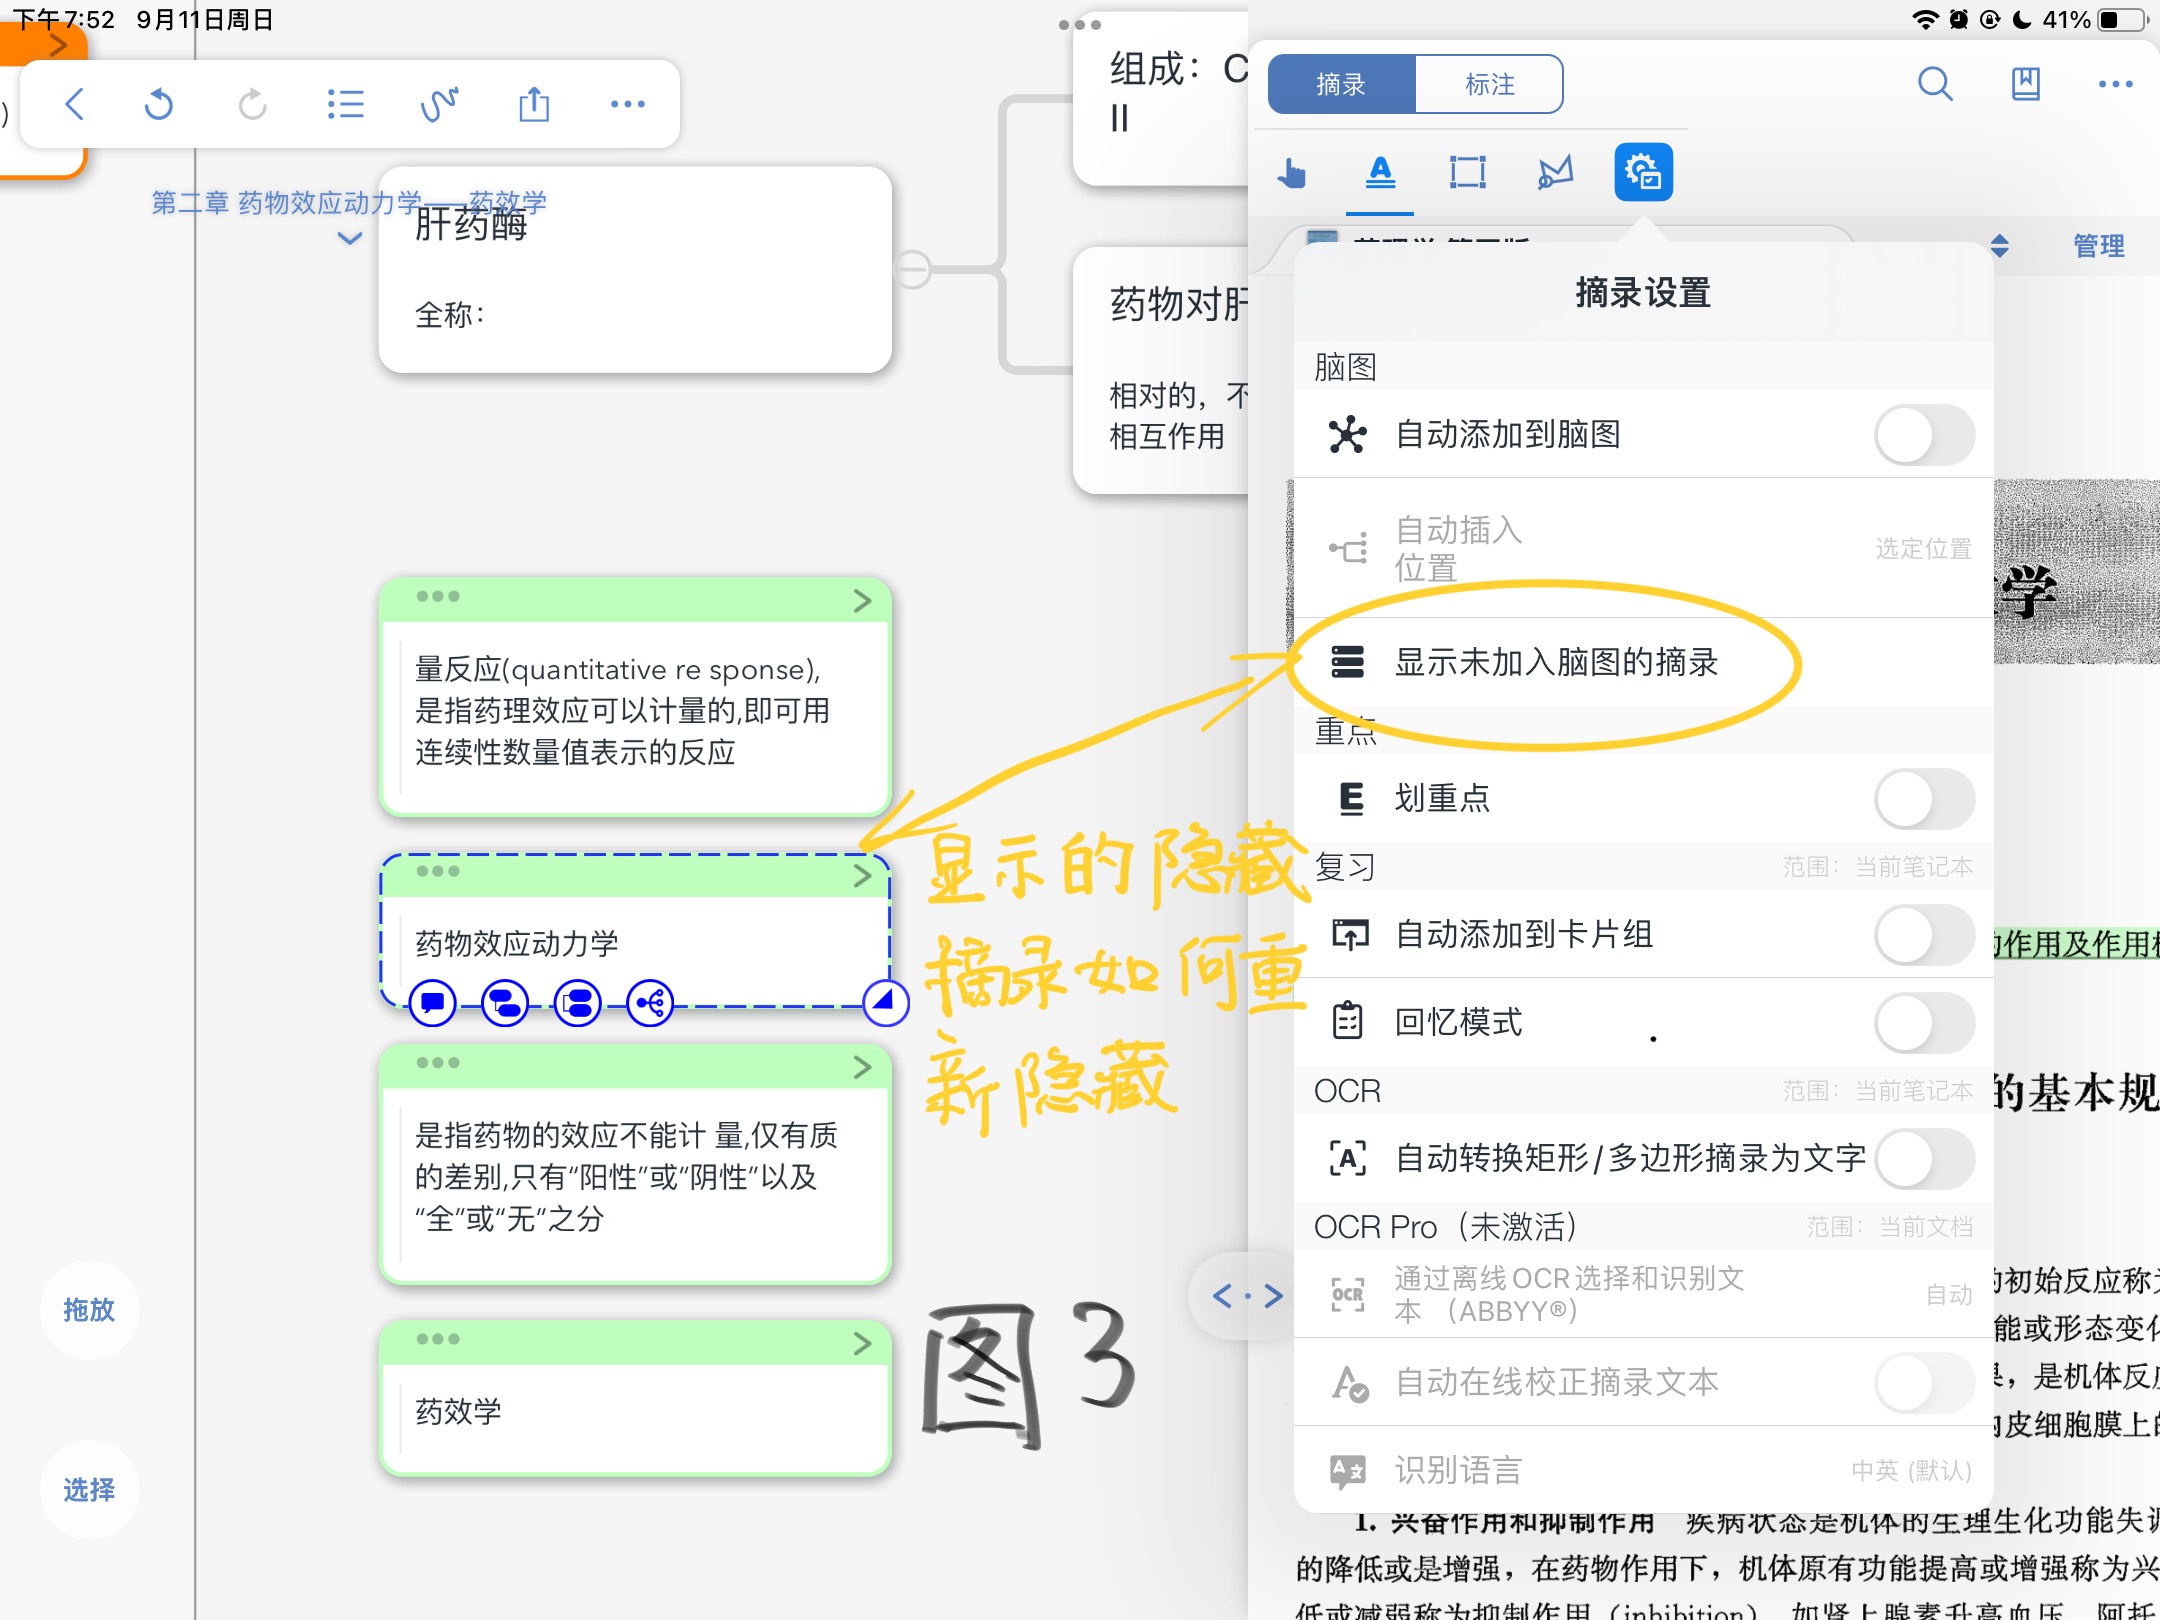Select the hand pan tool
2160x1620 pixels.
pos(1291,173)
